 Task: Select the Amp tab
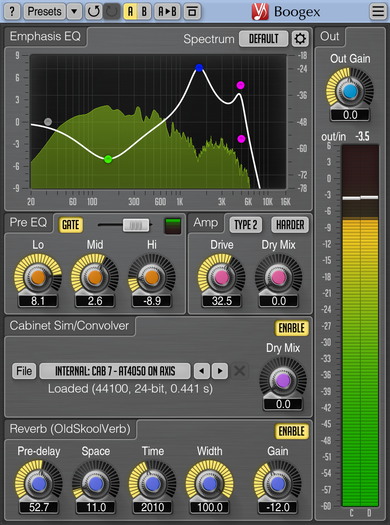tap(205, 222)
